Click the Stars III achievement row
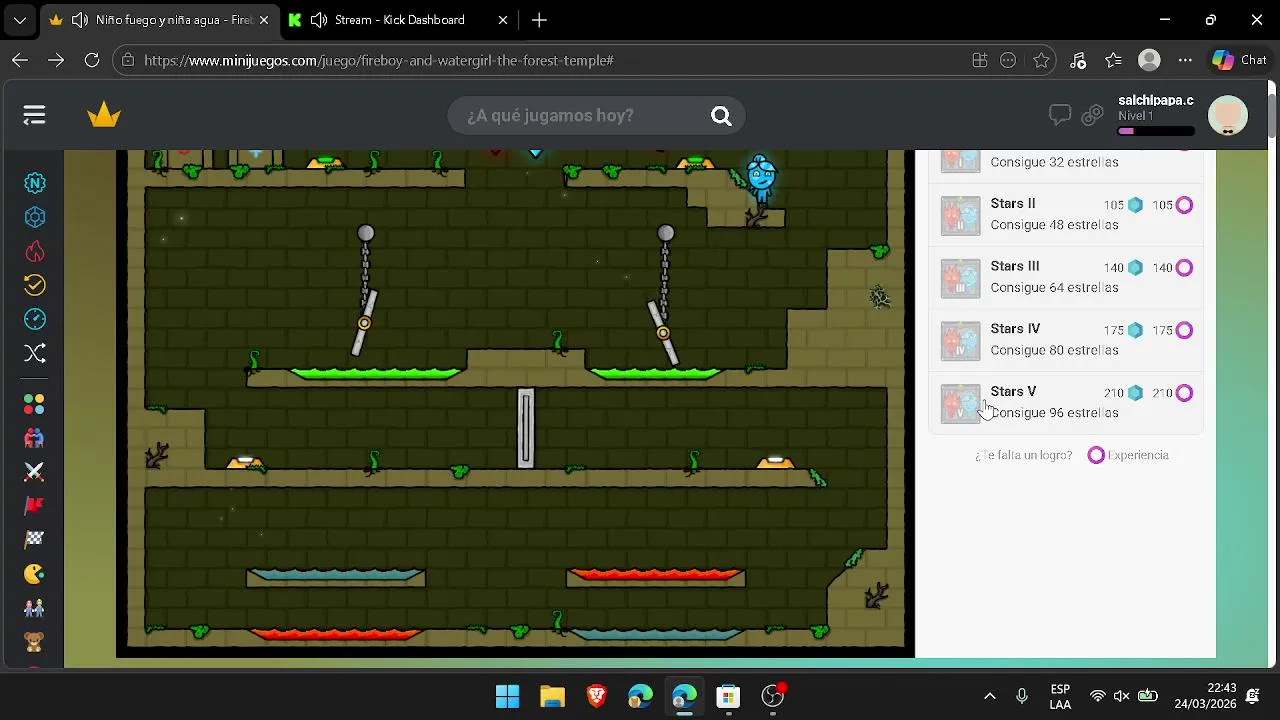1280x720 pixels. point(1066,277)
